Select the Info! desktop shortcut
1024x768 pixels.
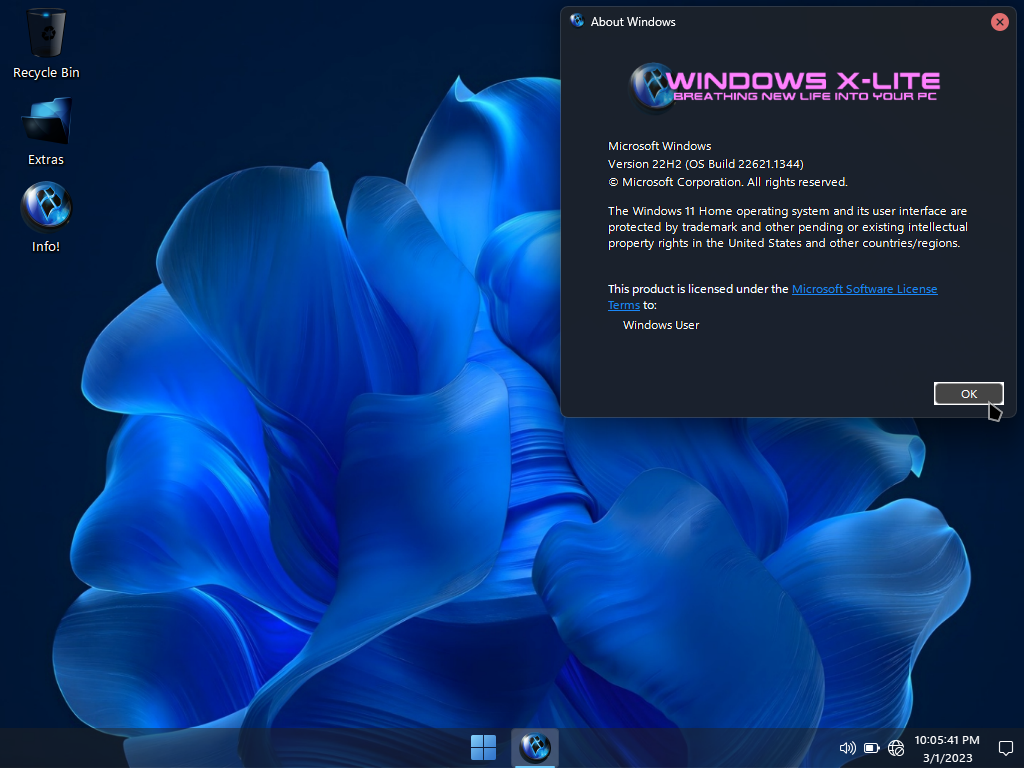coord(46,217)
